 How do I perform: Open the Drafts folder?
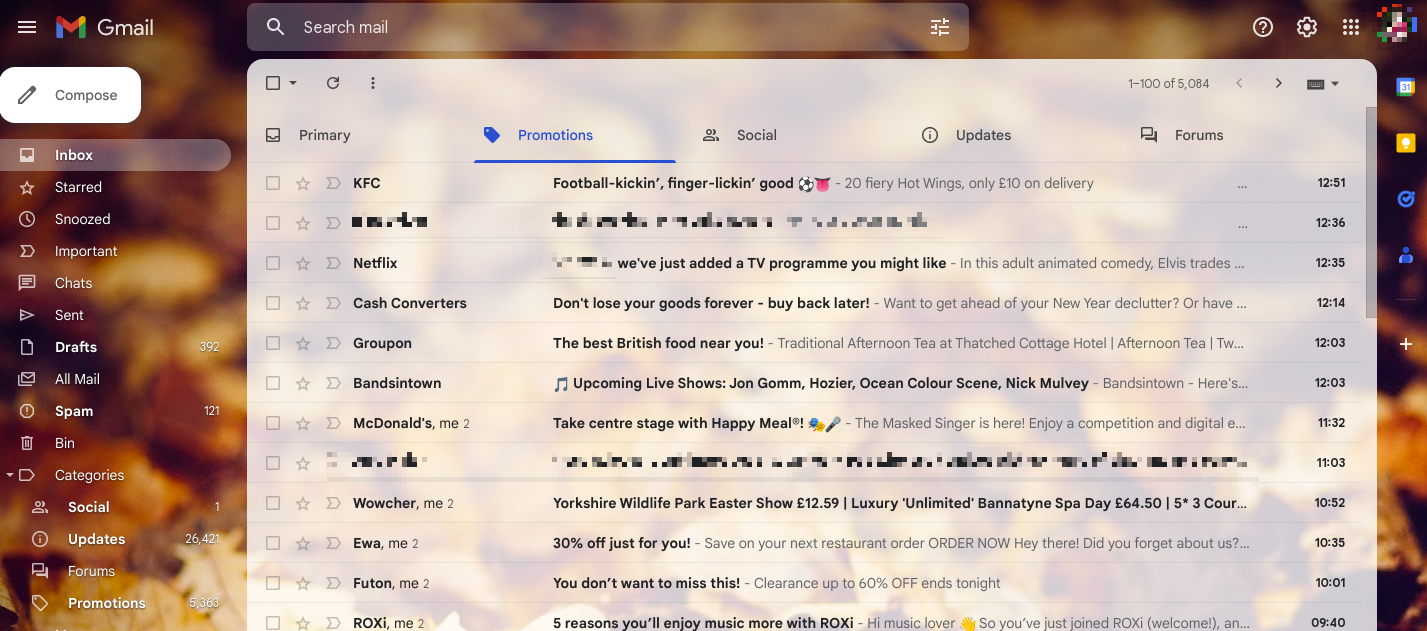point(115,347)
